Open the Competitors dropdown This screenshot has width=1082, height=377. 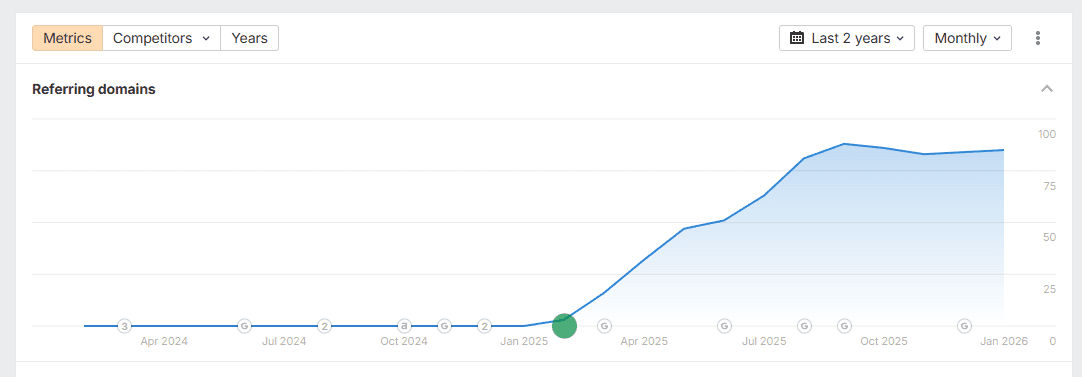161,38
